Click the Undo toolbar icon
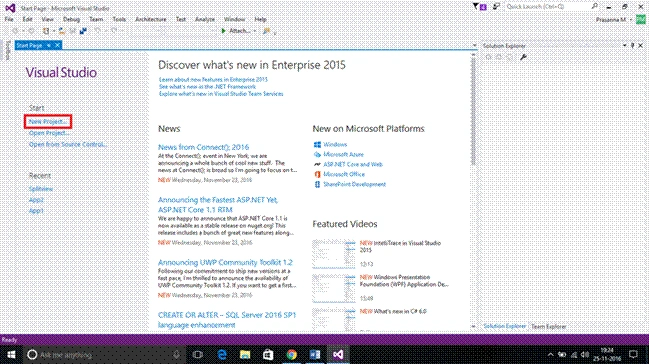The image size is (649, 364). point(98,31)
